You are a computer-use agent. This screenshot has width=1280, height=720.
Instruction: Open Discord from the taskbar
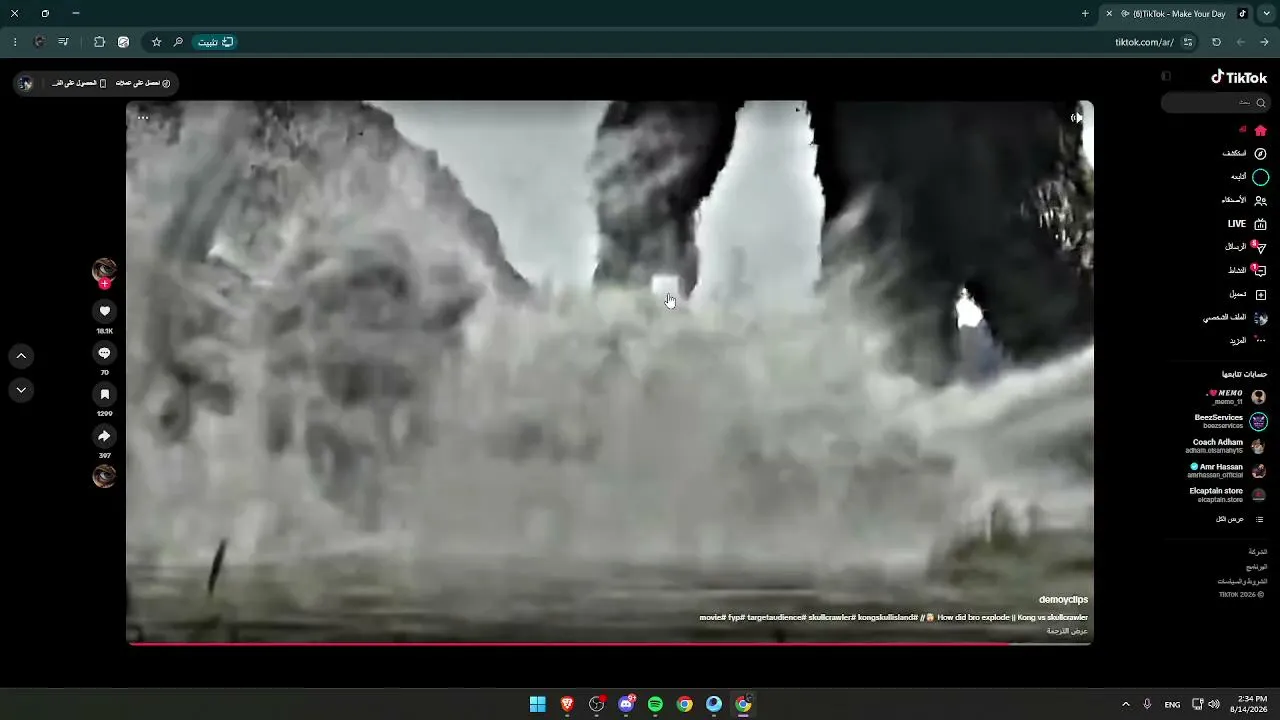pos(626,704)
